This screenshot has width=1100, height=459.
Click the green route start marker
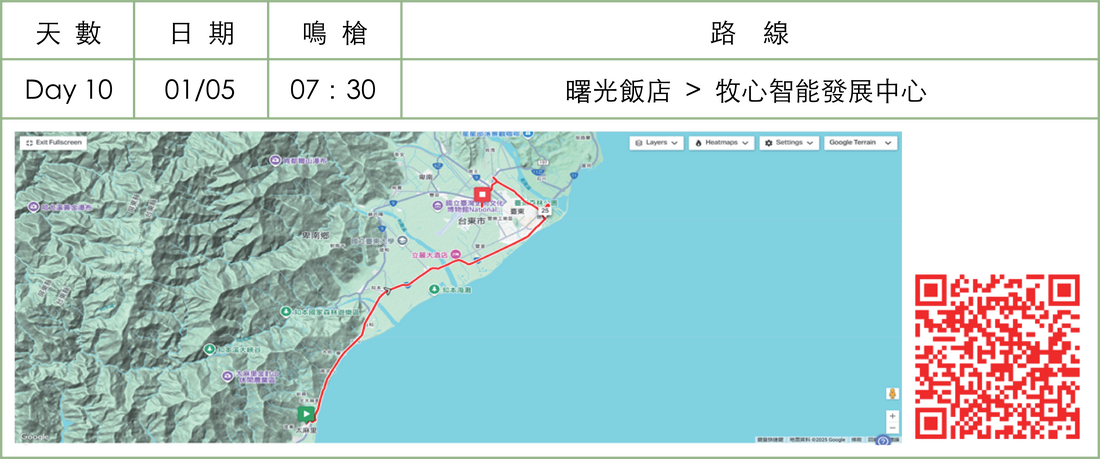pos(305,413)
